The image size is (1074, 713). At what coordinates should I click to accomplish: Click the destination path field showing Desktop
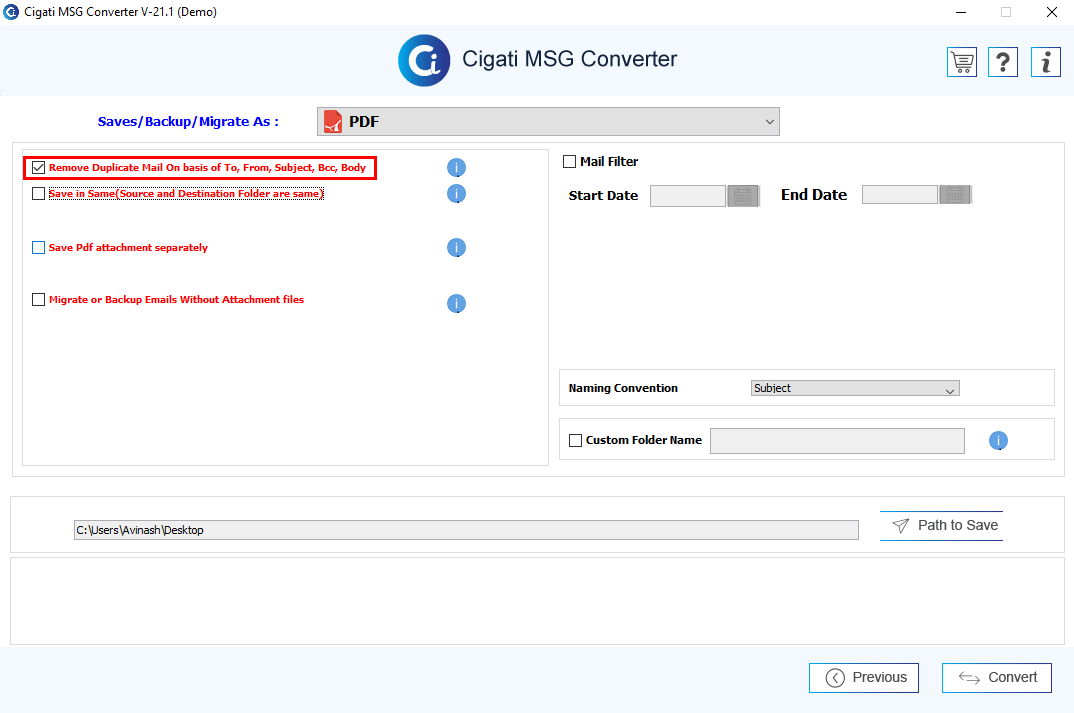[466, 530]
